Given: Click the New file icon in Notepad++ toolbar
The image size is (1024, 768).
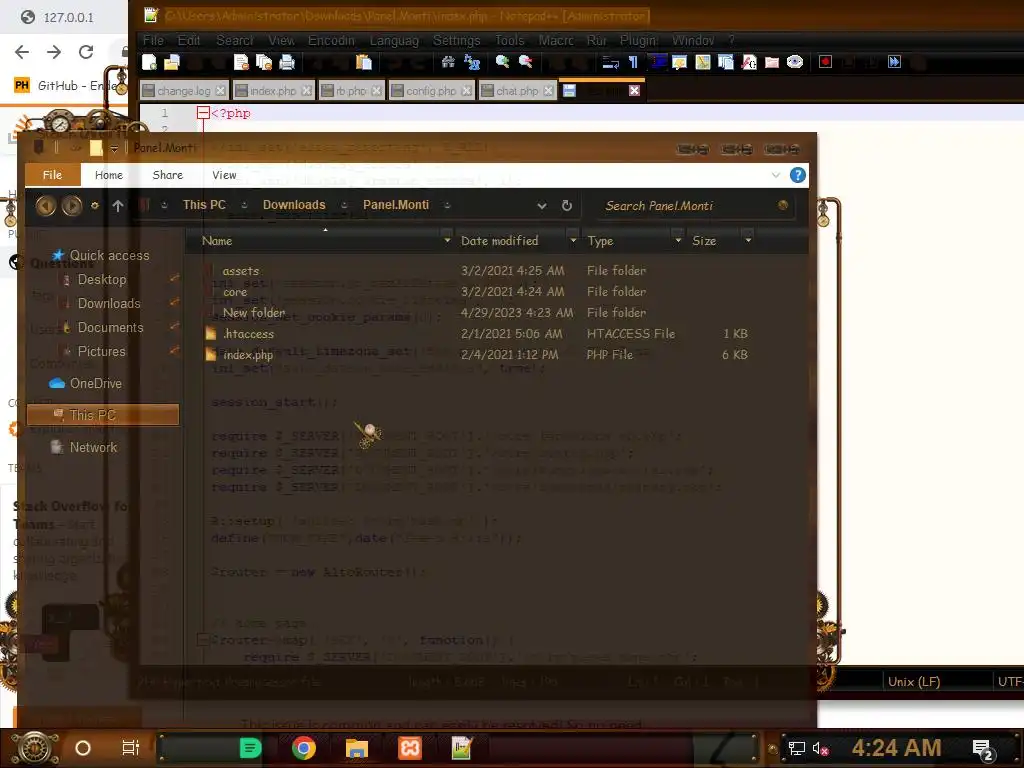Looking at the screenshot, I should point(150,62).
